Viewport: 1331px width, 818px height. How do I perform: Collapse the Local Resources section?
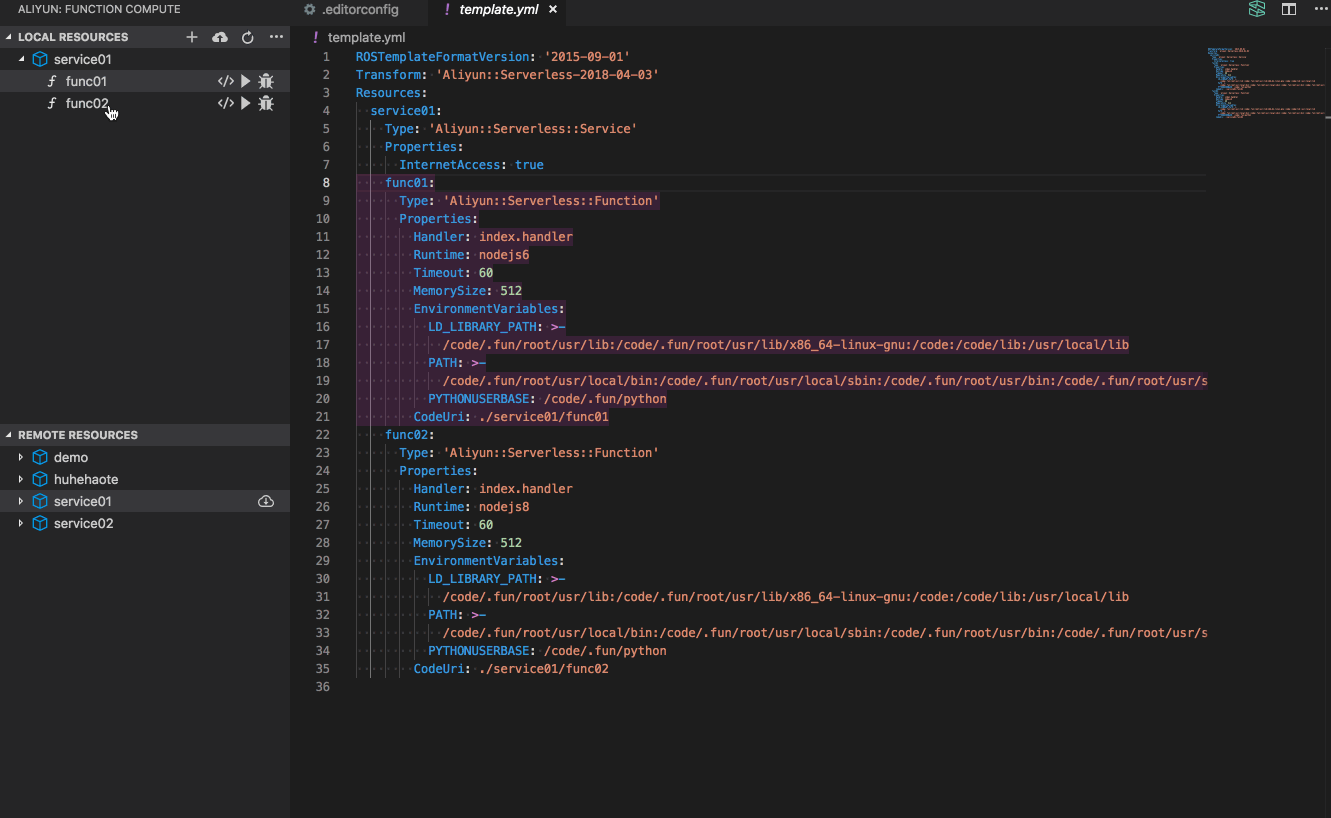click(9, 37)
